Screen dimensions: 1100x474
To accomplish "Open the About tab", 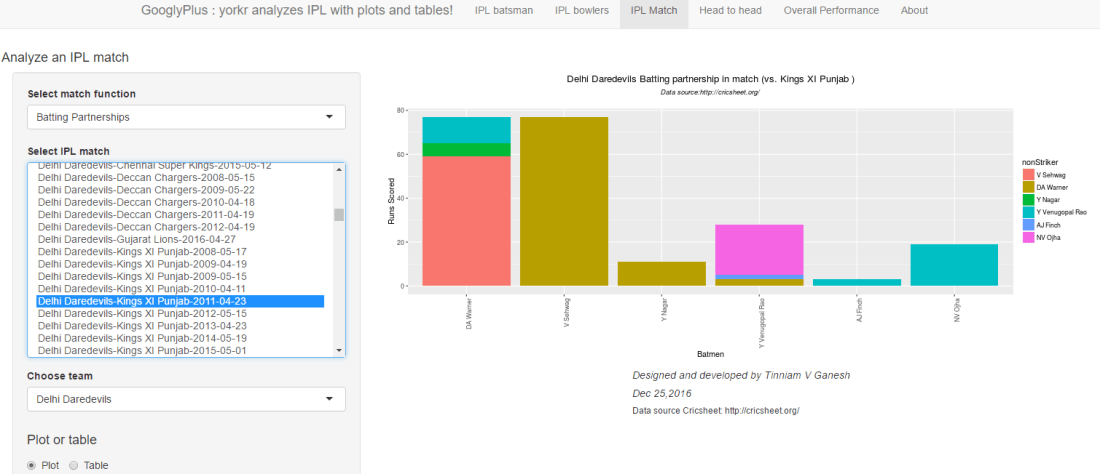I will coord(914,11).
